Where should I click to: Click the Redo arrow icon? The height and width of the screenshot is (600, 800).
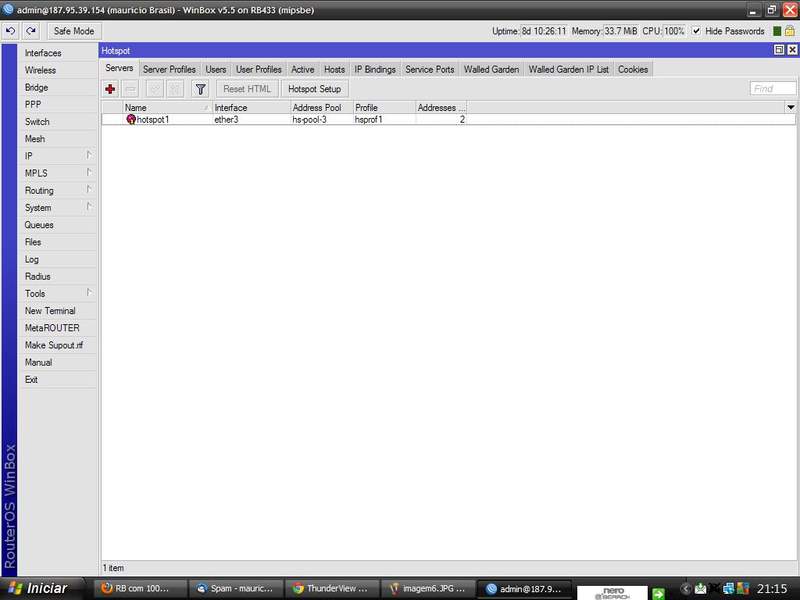31,31
